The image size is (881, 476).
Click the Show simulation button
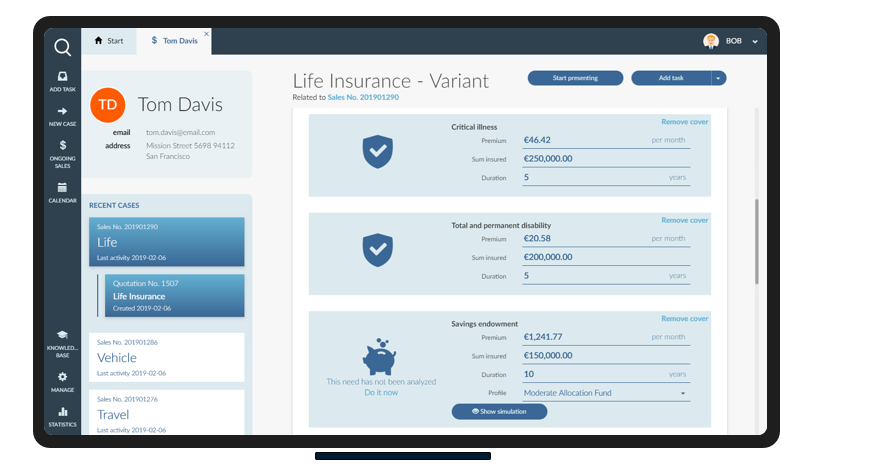coord(499,411)
